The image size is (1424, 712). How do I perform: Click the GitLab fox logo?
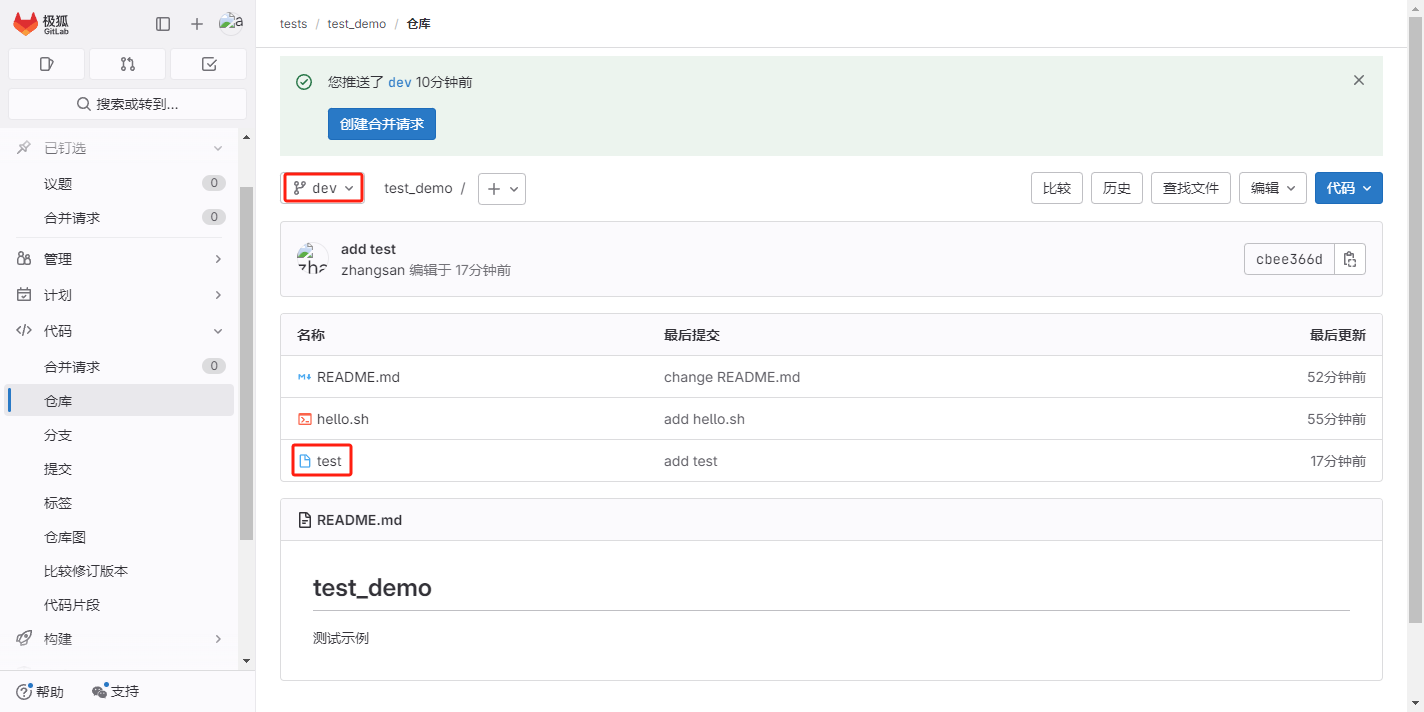pyautogui.click(x=26, y=24)
